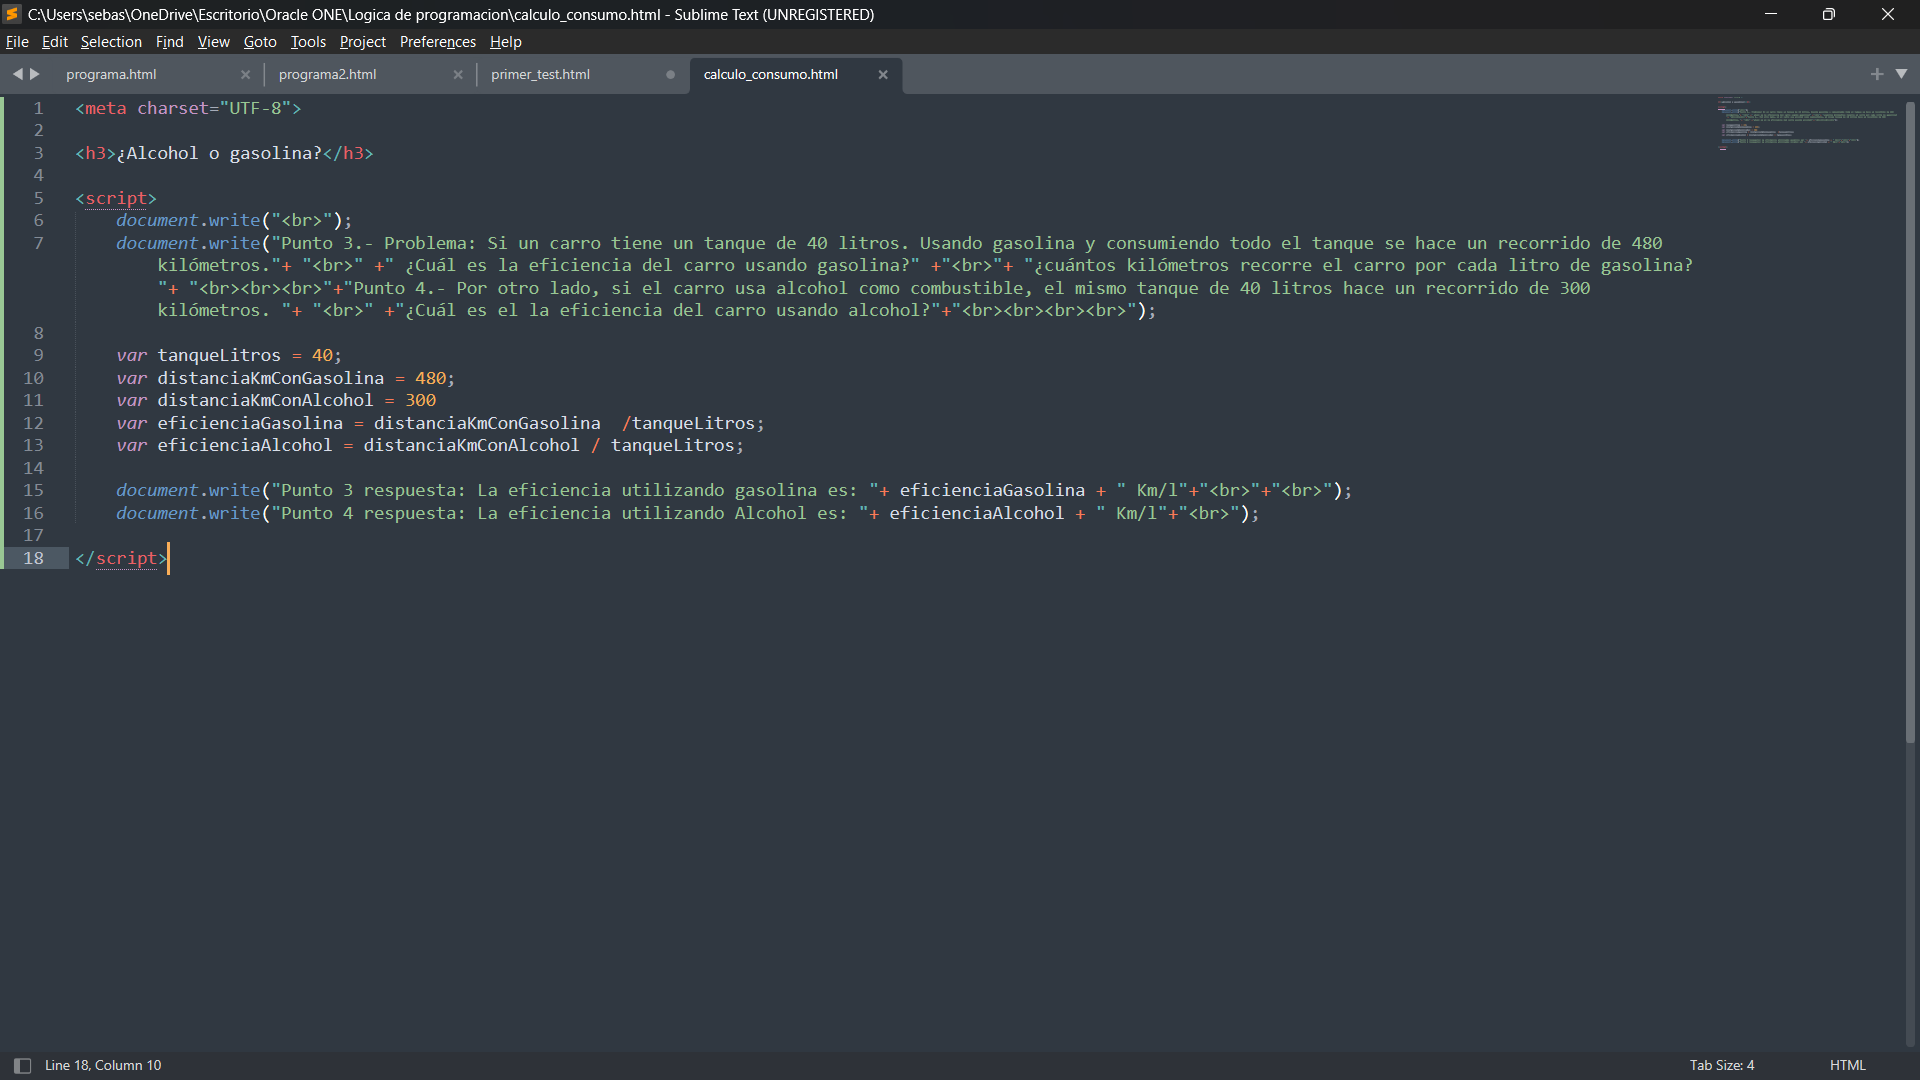This screenshot has width=1920, height=1080.
Task: Open the Preferences menu
Action: pyautogui.click(x=437, y=42)
